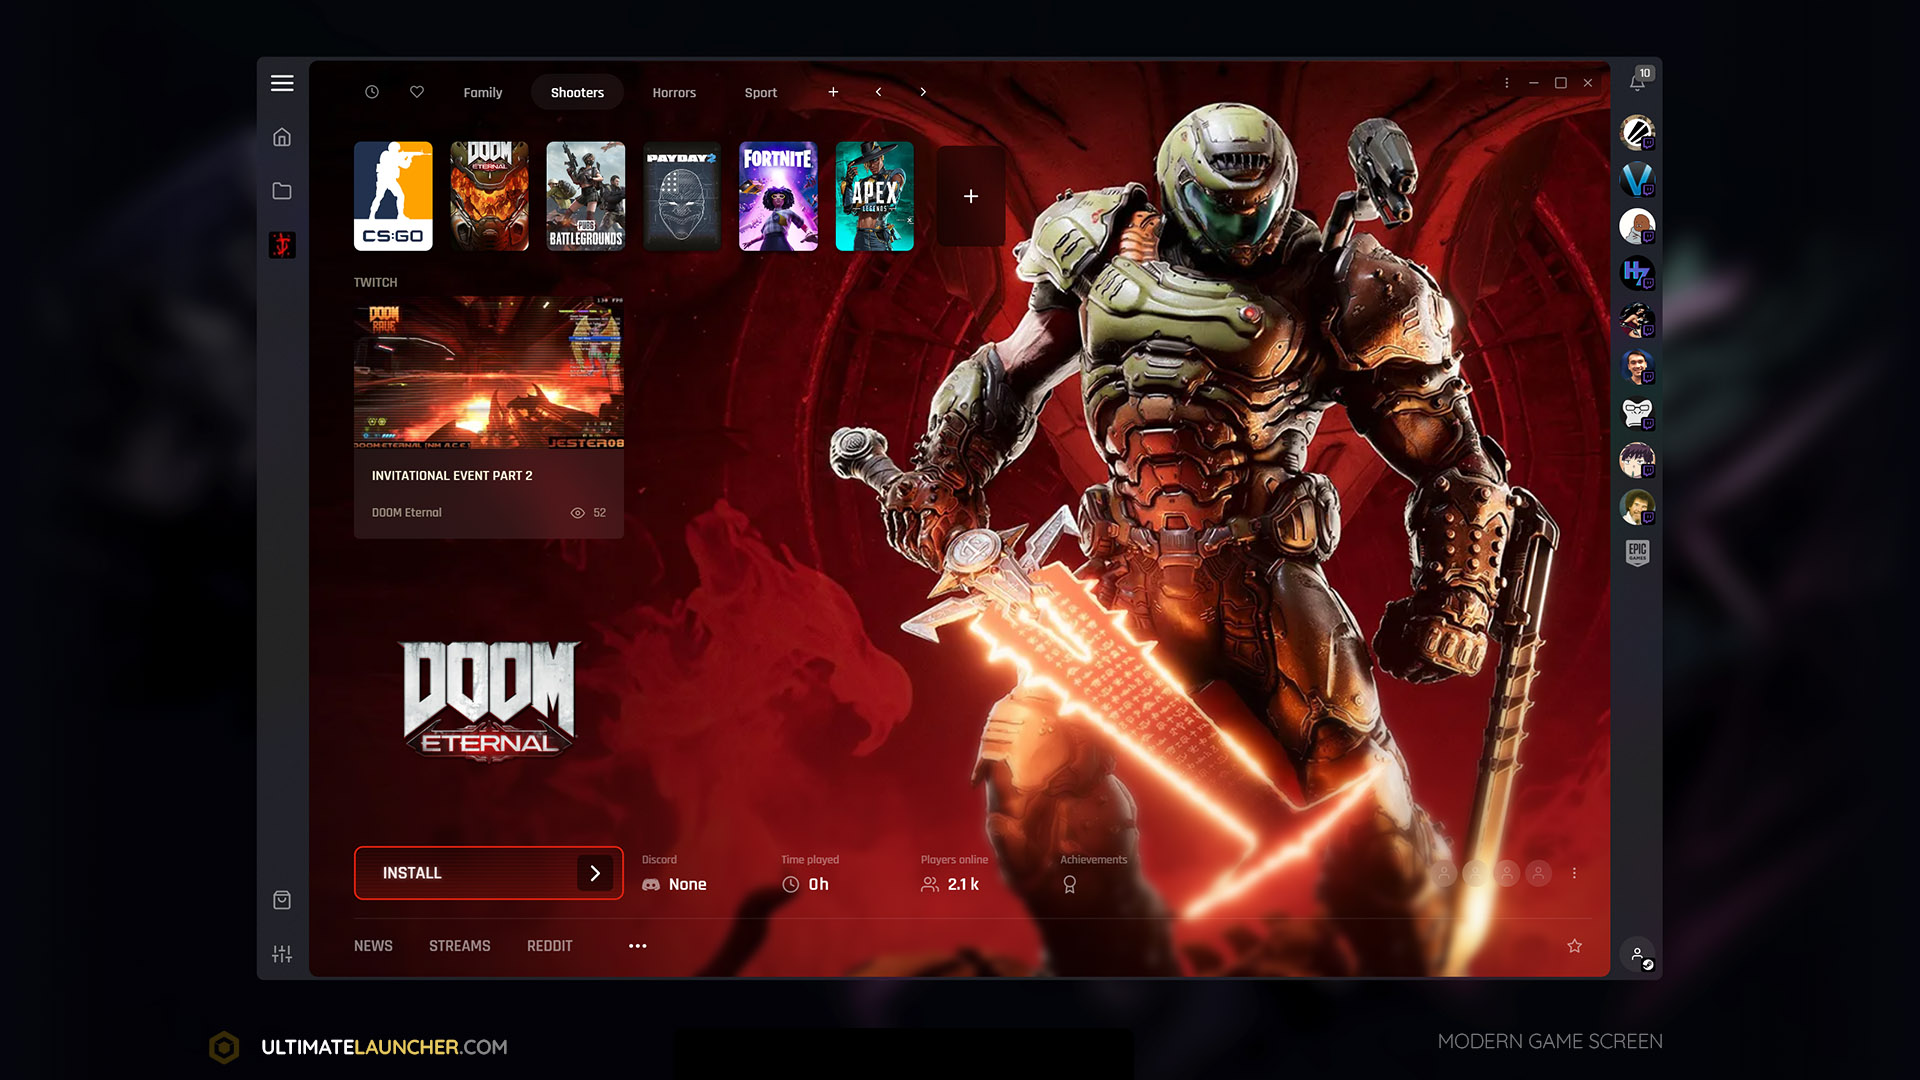Open window options three-dot menu
1920x1080 pixels.
[1507, 83]
